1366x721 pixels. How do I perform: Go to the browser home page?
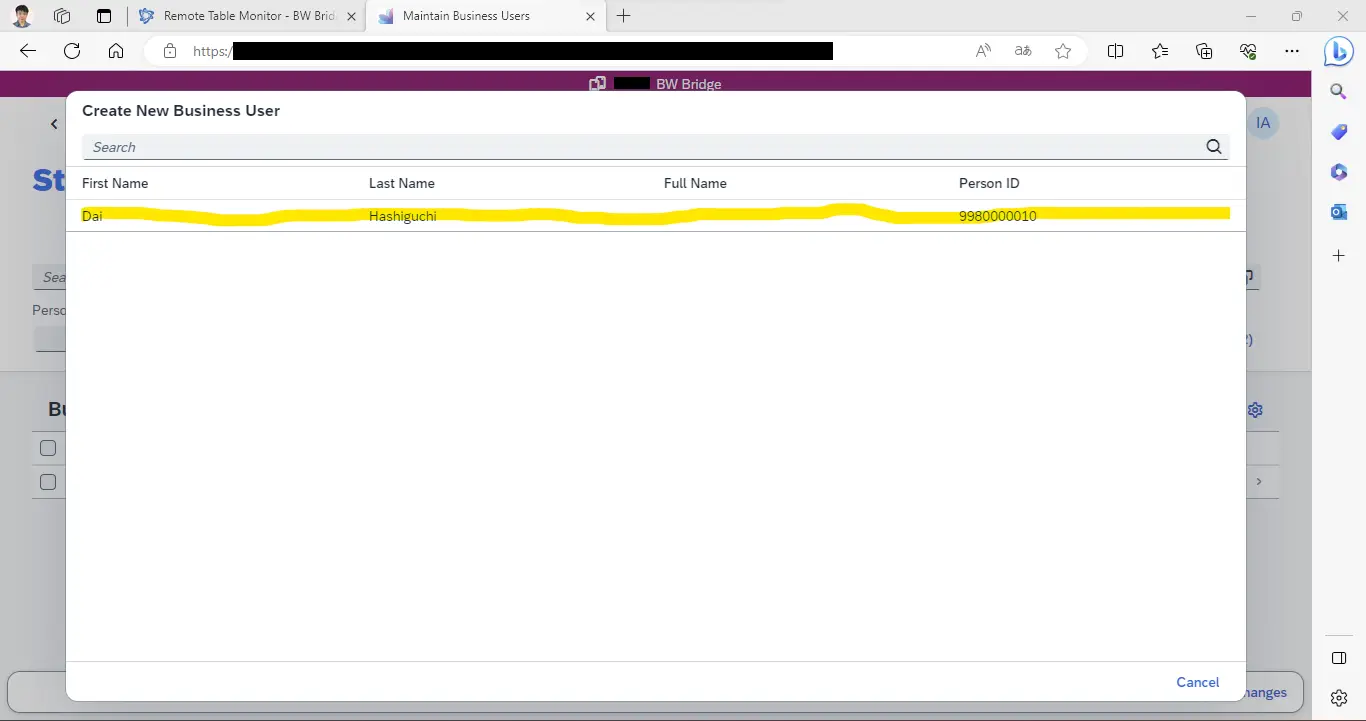[116, 51]
